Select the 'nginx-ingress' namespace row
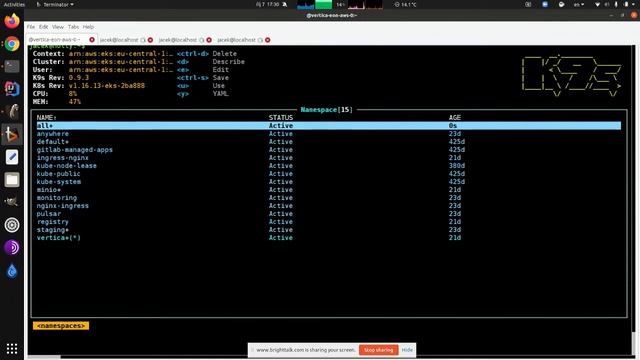 (x=329, y=206)
